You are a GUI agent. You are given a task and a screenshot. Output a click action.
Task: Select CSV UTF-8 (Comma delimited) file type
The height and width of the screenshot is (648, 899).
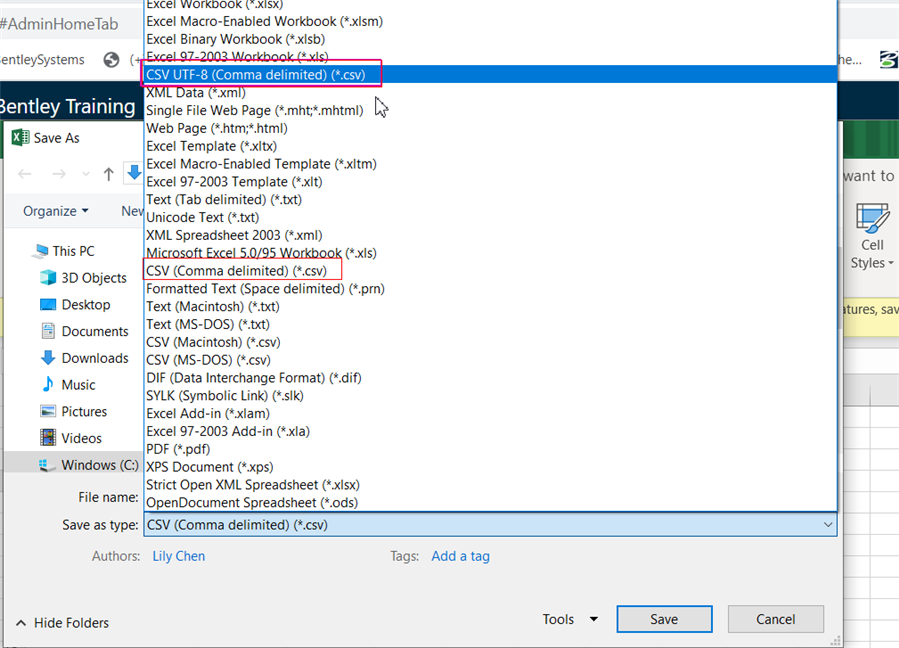pos(490,75)
